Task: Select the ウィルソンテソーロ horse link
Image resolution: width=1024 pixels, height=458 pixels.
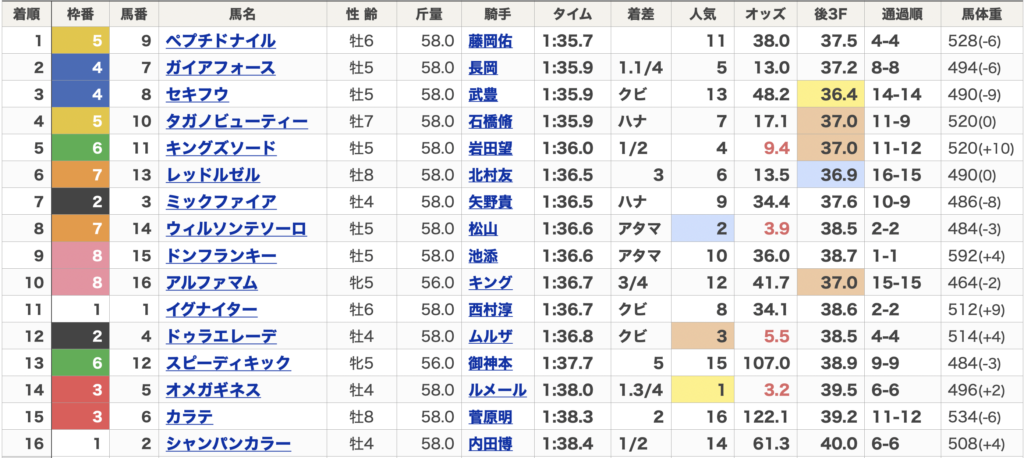Action: (x=235, y=229)
